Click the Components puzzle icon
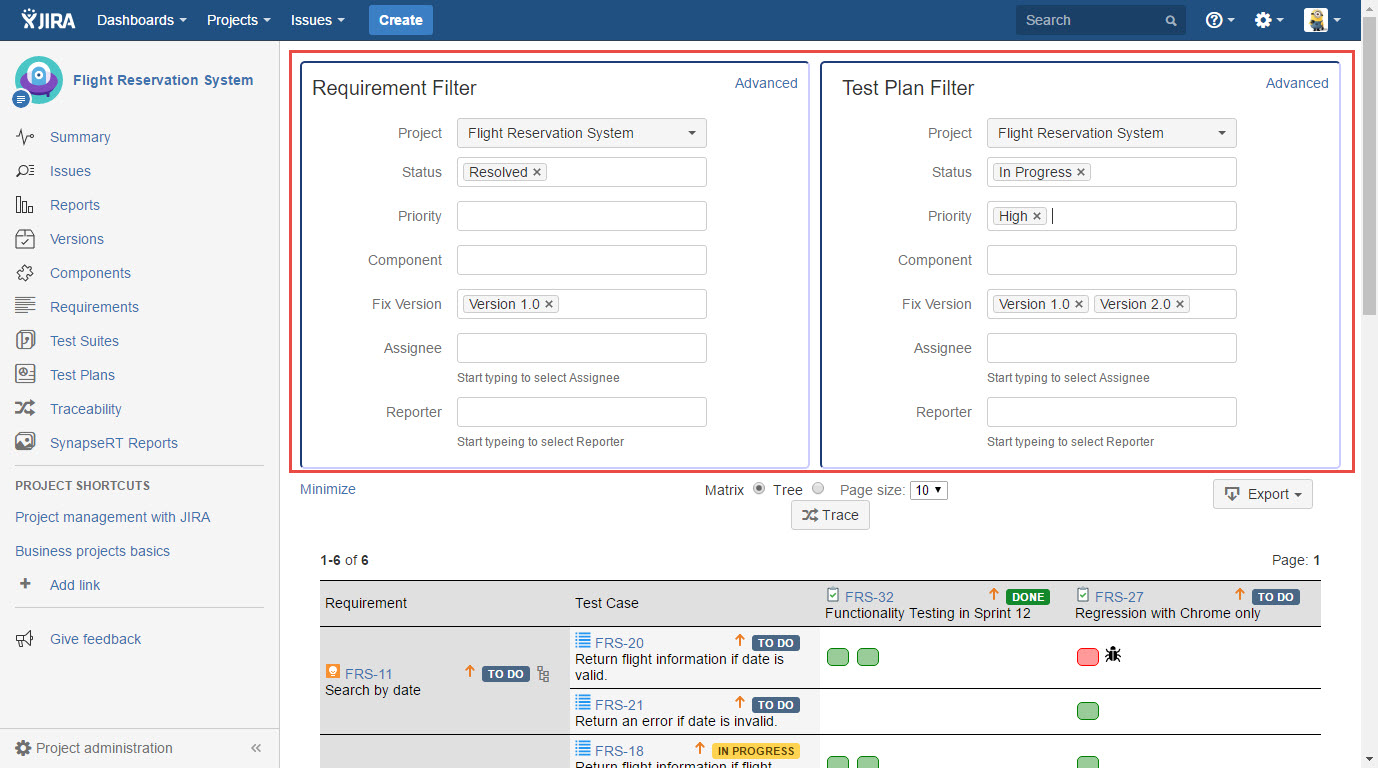 coord(25,273)
